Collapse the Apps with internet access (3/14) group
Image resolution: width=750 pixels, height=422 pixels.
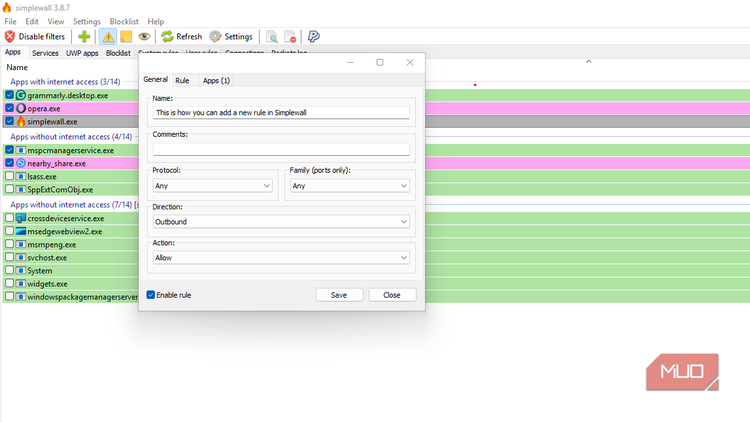[x=65, y=82]
